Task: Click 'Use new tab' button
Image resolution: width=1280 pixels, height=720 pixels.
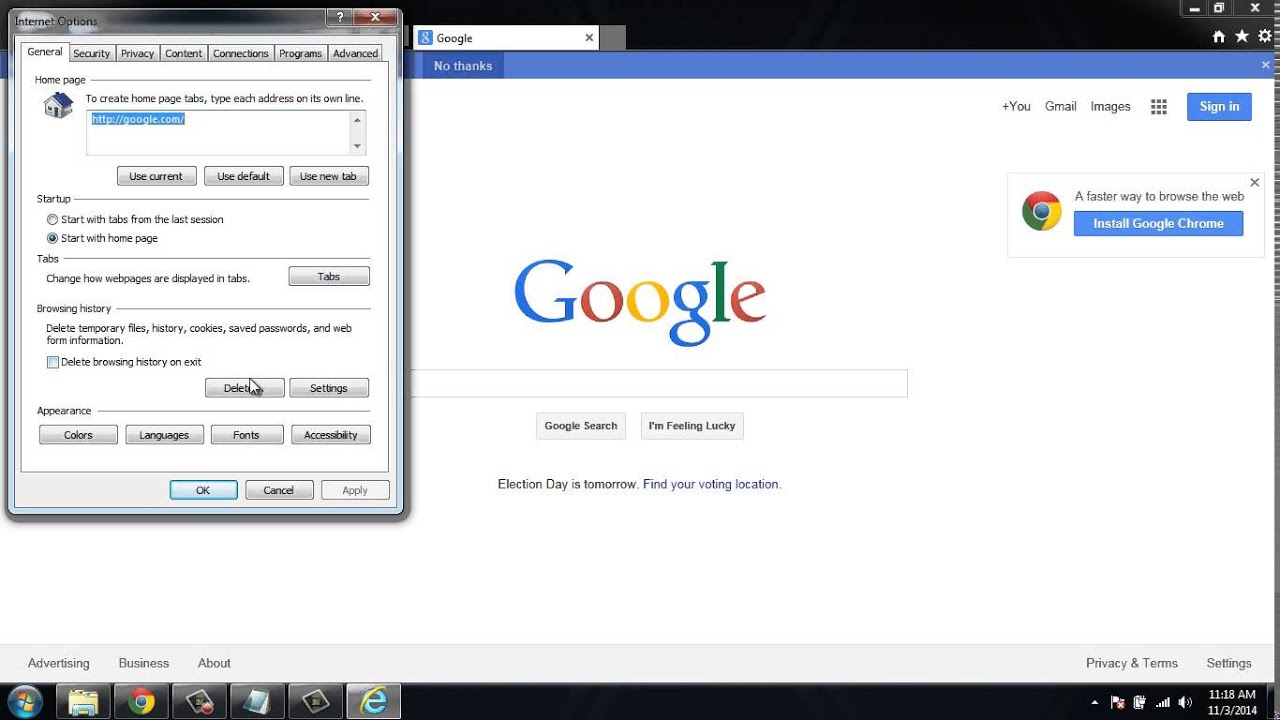Action: (329, 176)
